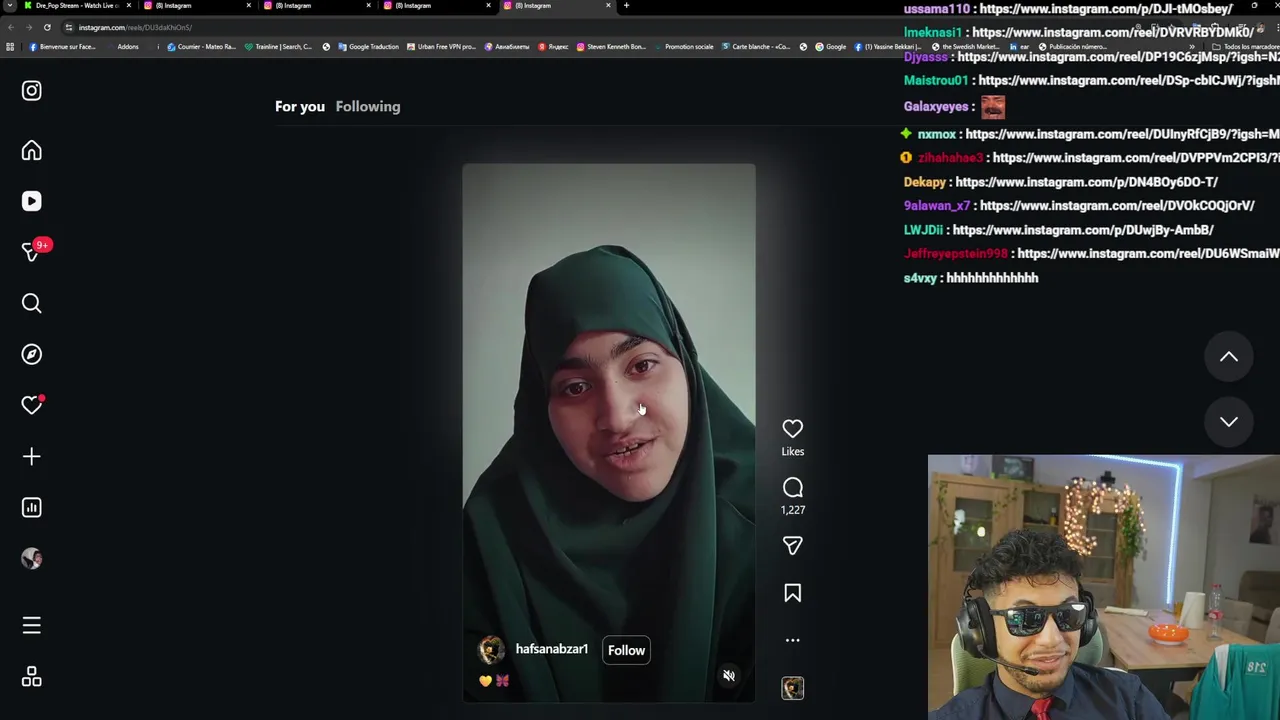1280x720 pixels.
Task: Open your profile avatar in the sidebar
Action: point(32,559)
